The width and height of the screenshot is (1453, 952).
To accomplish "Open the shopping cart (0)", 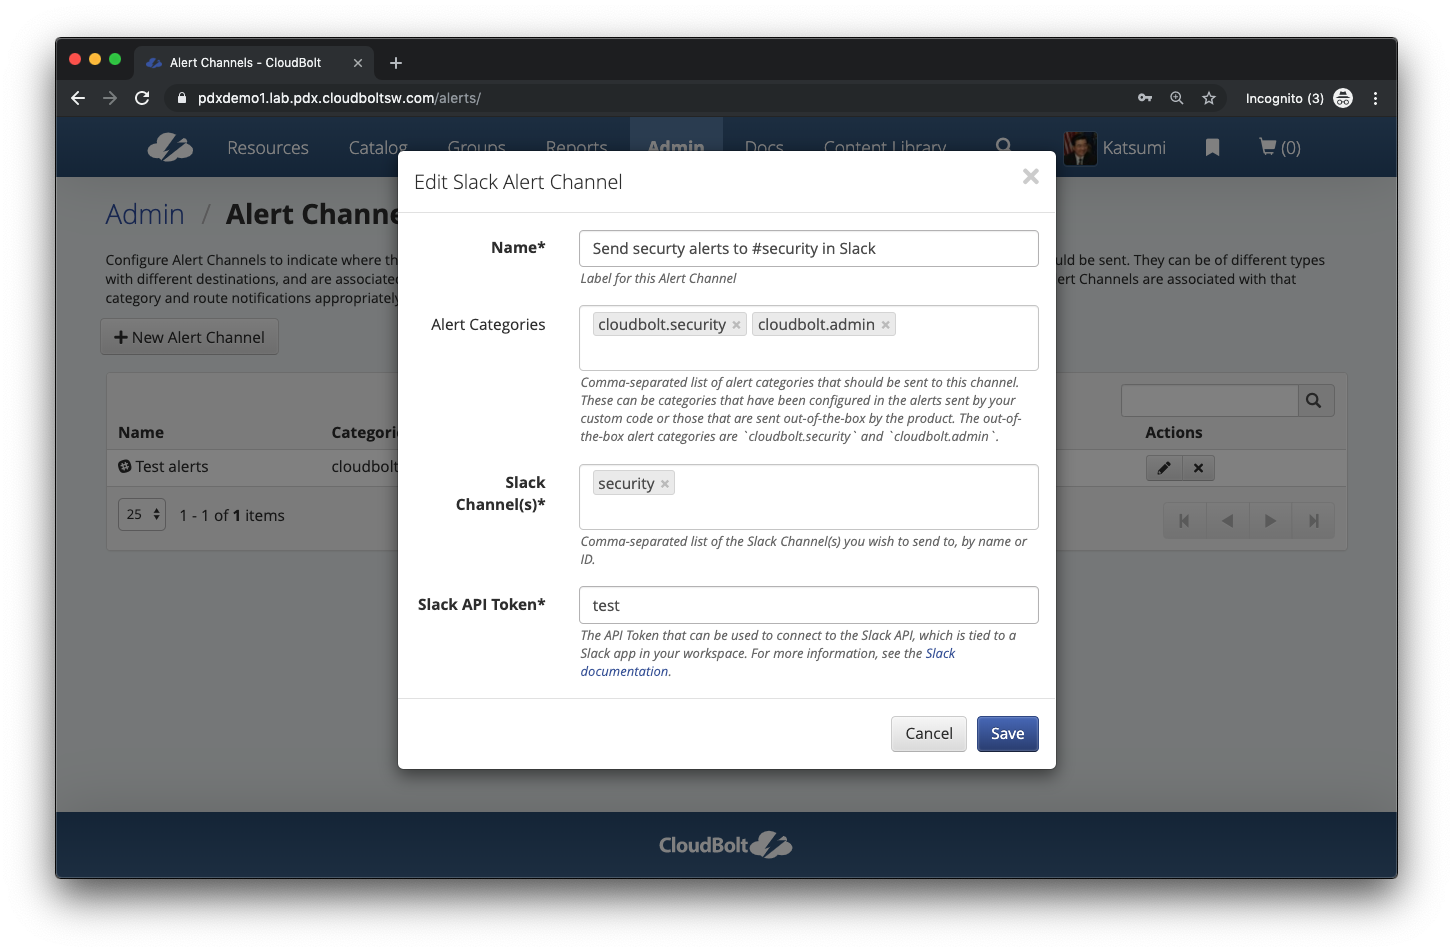I will click(1279, 148).
